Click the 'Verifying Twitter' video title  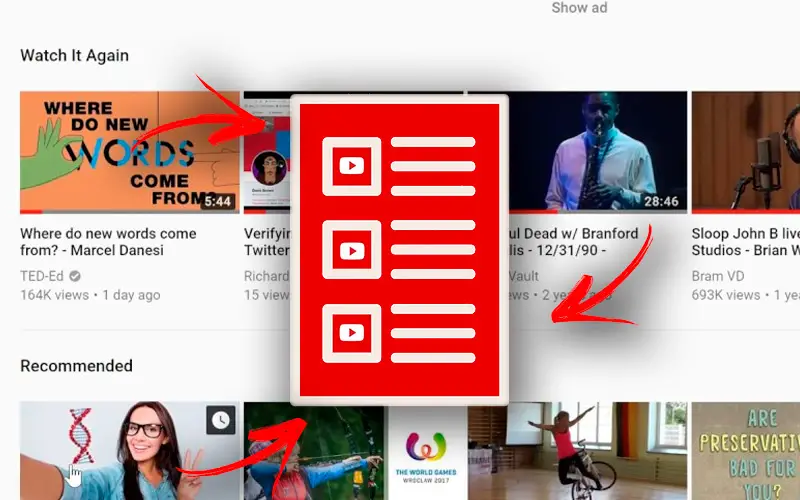point(267,242)
